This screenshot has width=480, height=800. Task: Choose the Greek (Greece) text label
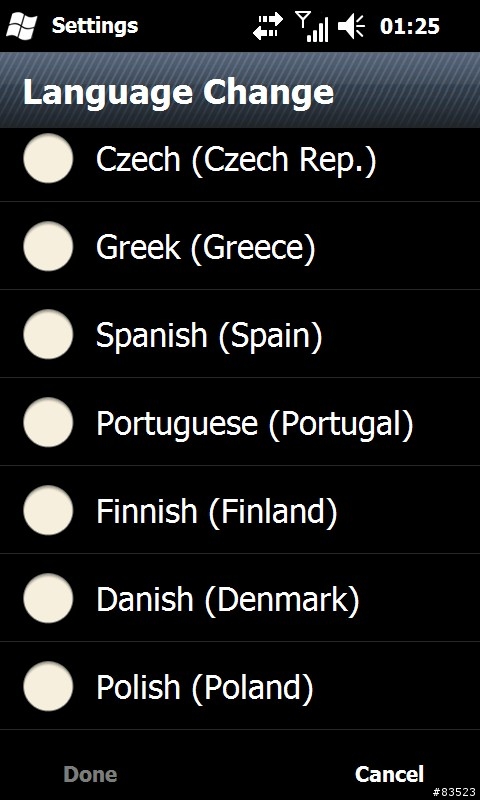click(x=206, y=248)
